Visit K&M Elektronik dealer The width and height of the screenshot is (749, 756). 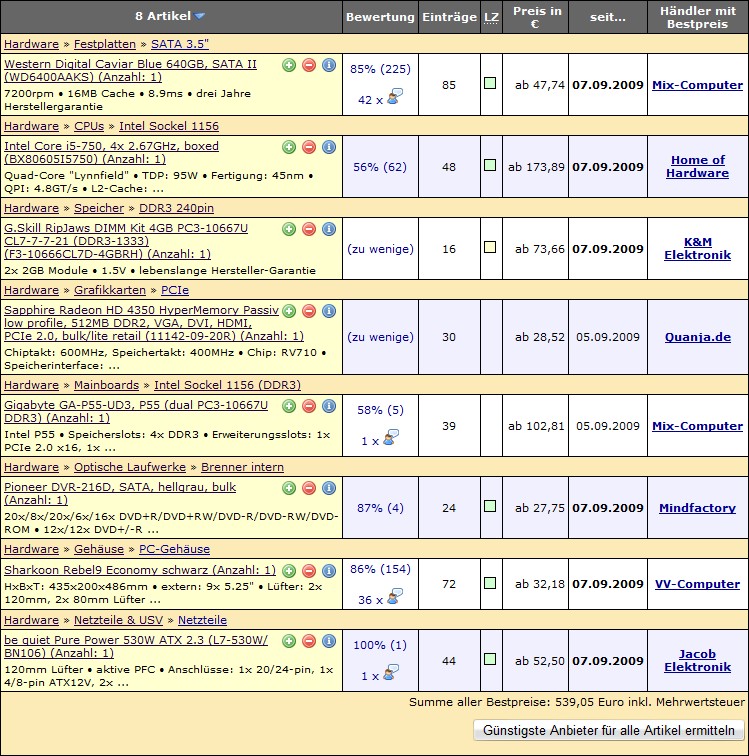tap(697, 248)
